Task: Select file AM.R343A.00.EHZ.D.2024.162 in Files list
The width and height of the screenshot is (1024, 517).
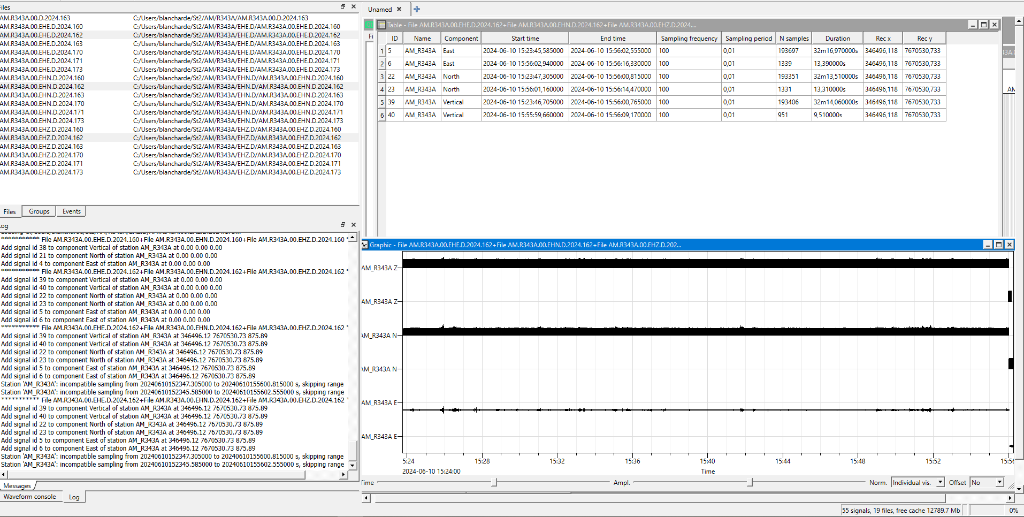Action: [42, 137]
